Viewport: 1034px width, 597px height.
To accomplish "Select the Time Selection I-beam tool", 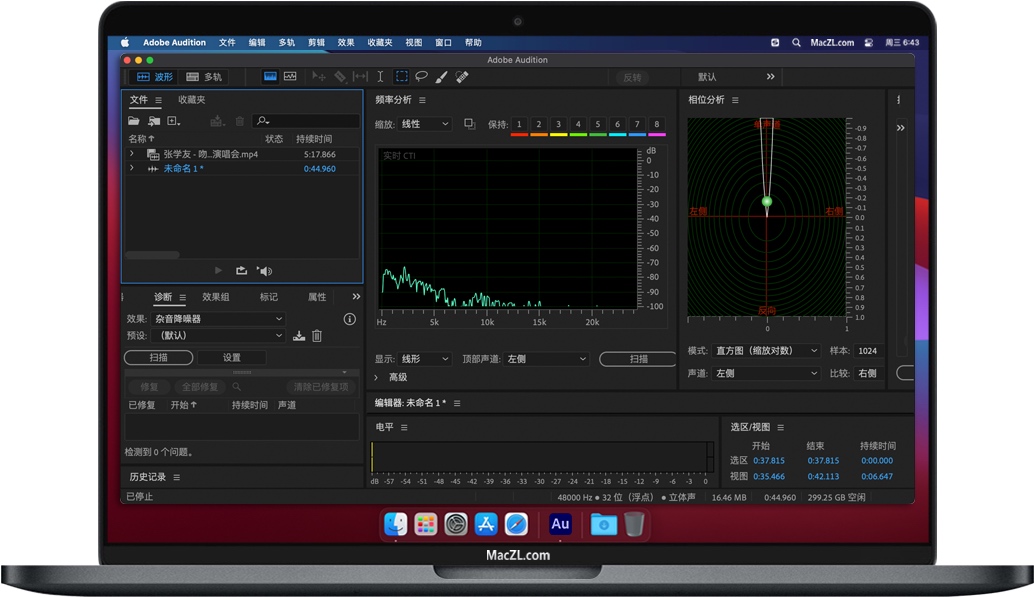I will point(378,77).
